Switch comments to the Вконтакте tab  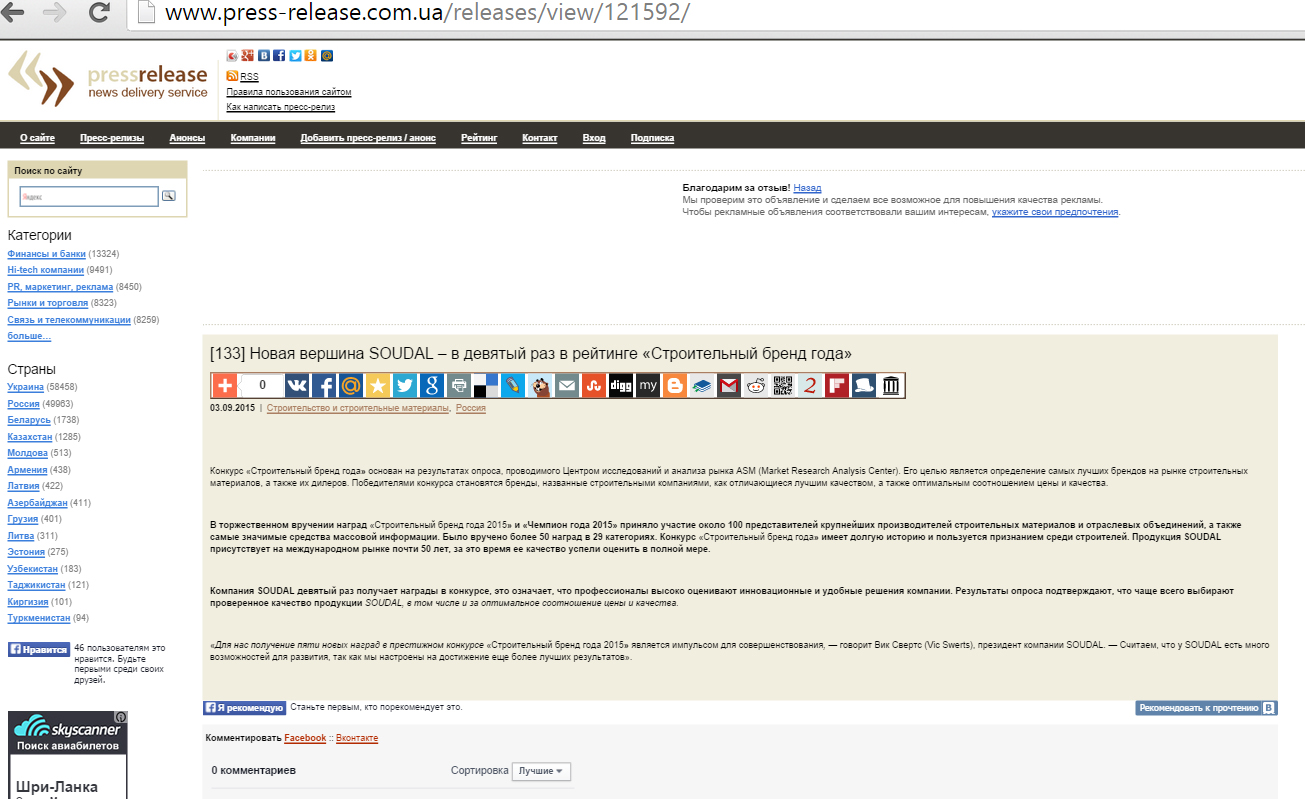[x=357, y=738]
